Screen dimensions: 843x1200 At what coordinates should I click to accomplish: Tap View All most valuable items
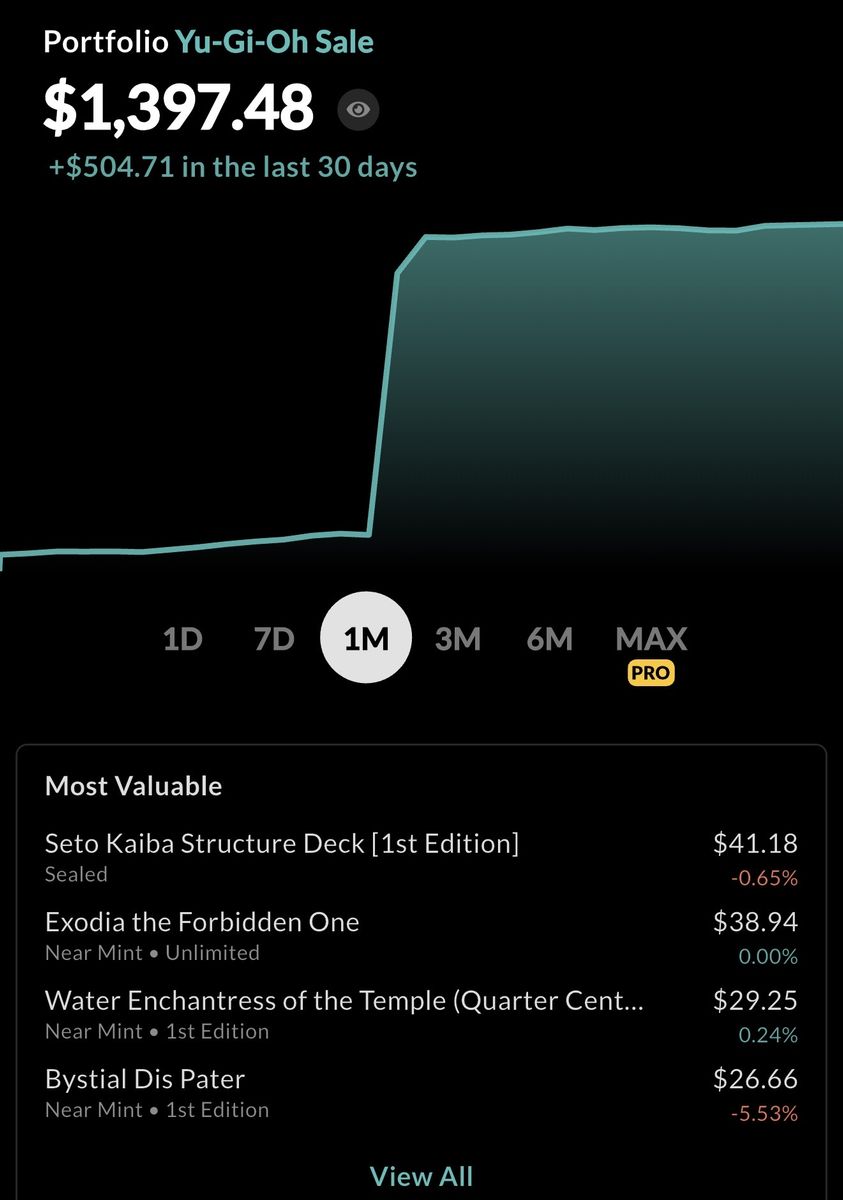(421, 1176)
